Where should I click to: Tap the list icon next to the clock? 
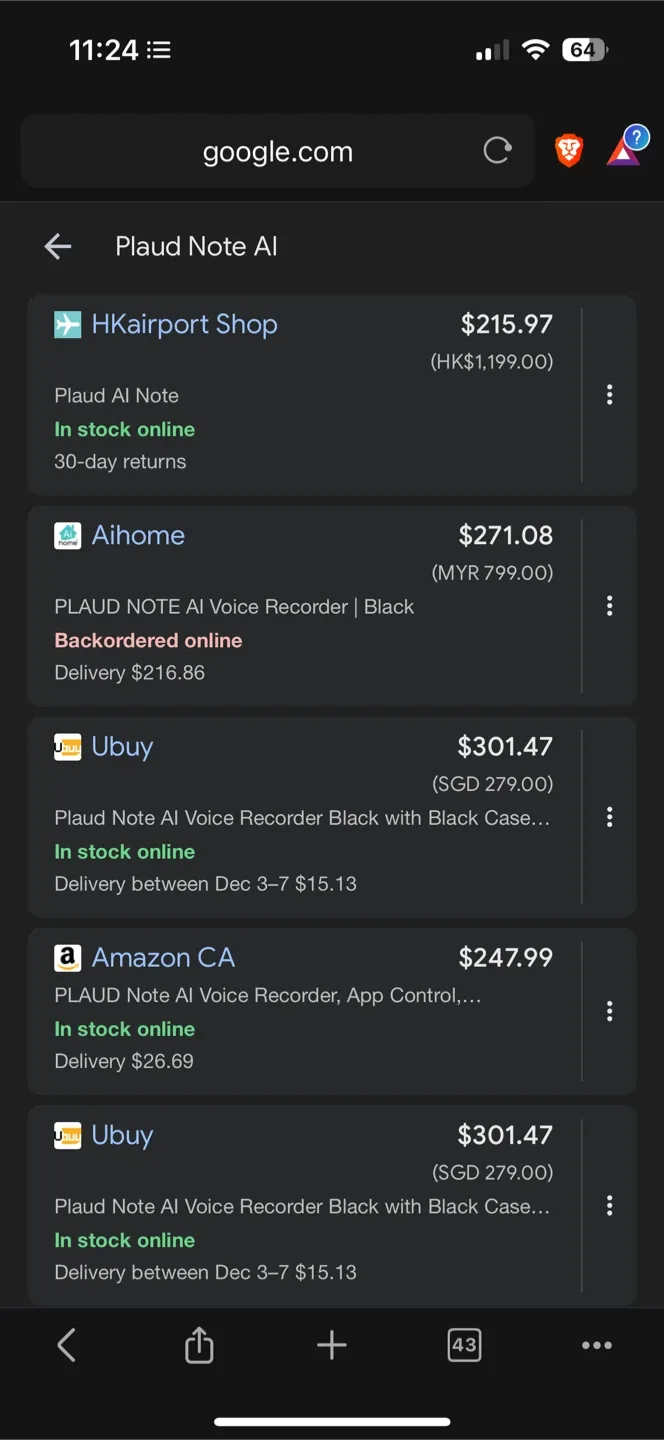click(158, 49)
